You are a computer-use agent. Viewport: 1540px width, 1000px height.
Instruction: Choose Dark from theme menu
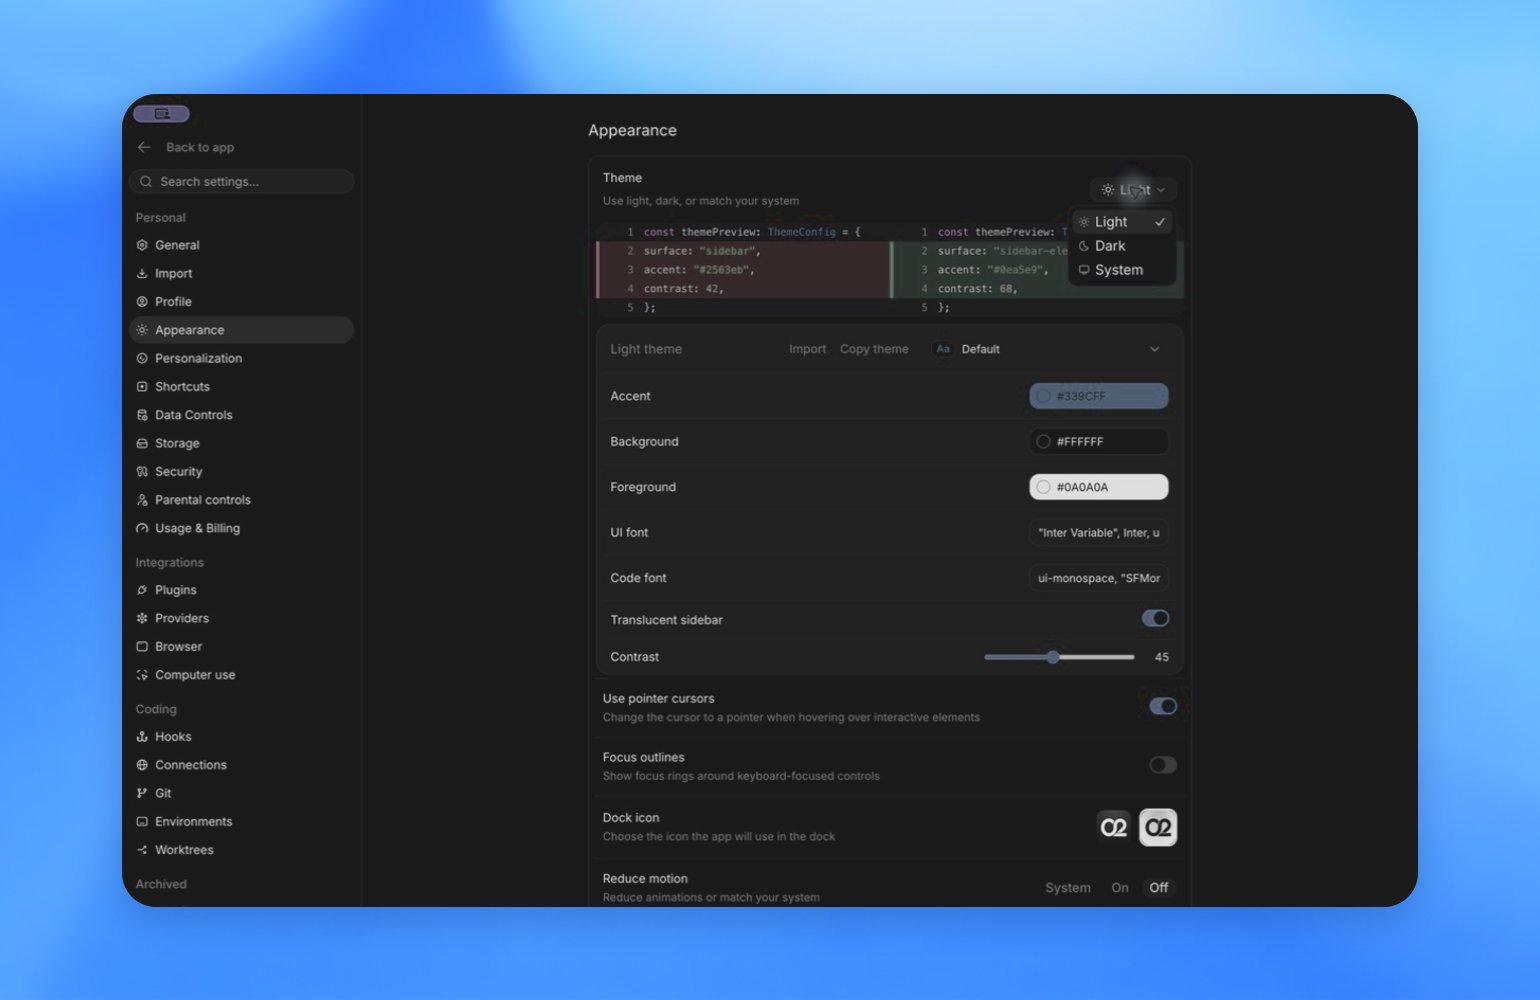[1122, 246]
